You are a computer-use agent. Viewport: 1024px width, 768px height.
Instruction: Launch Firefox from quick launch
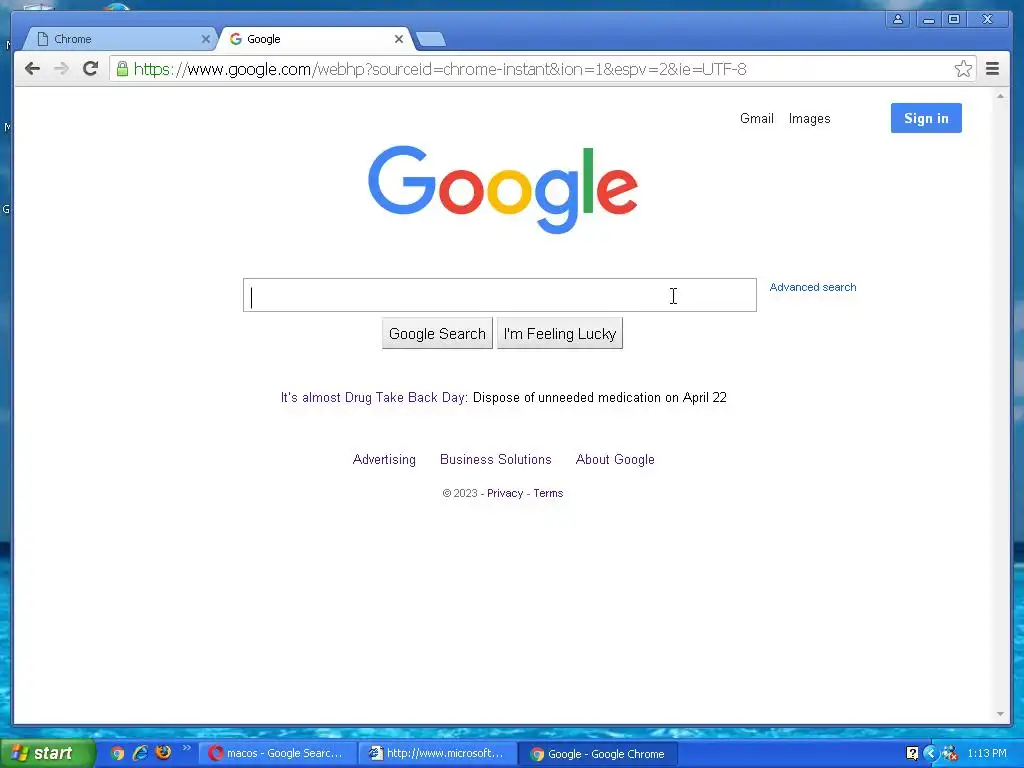pos(163,752)
